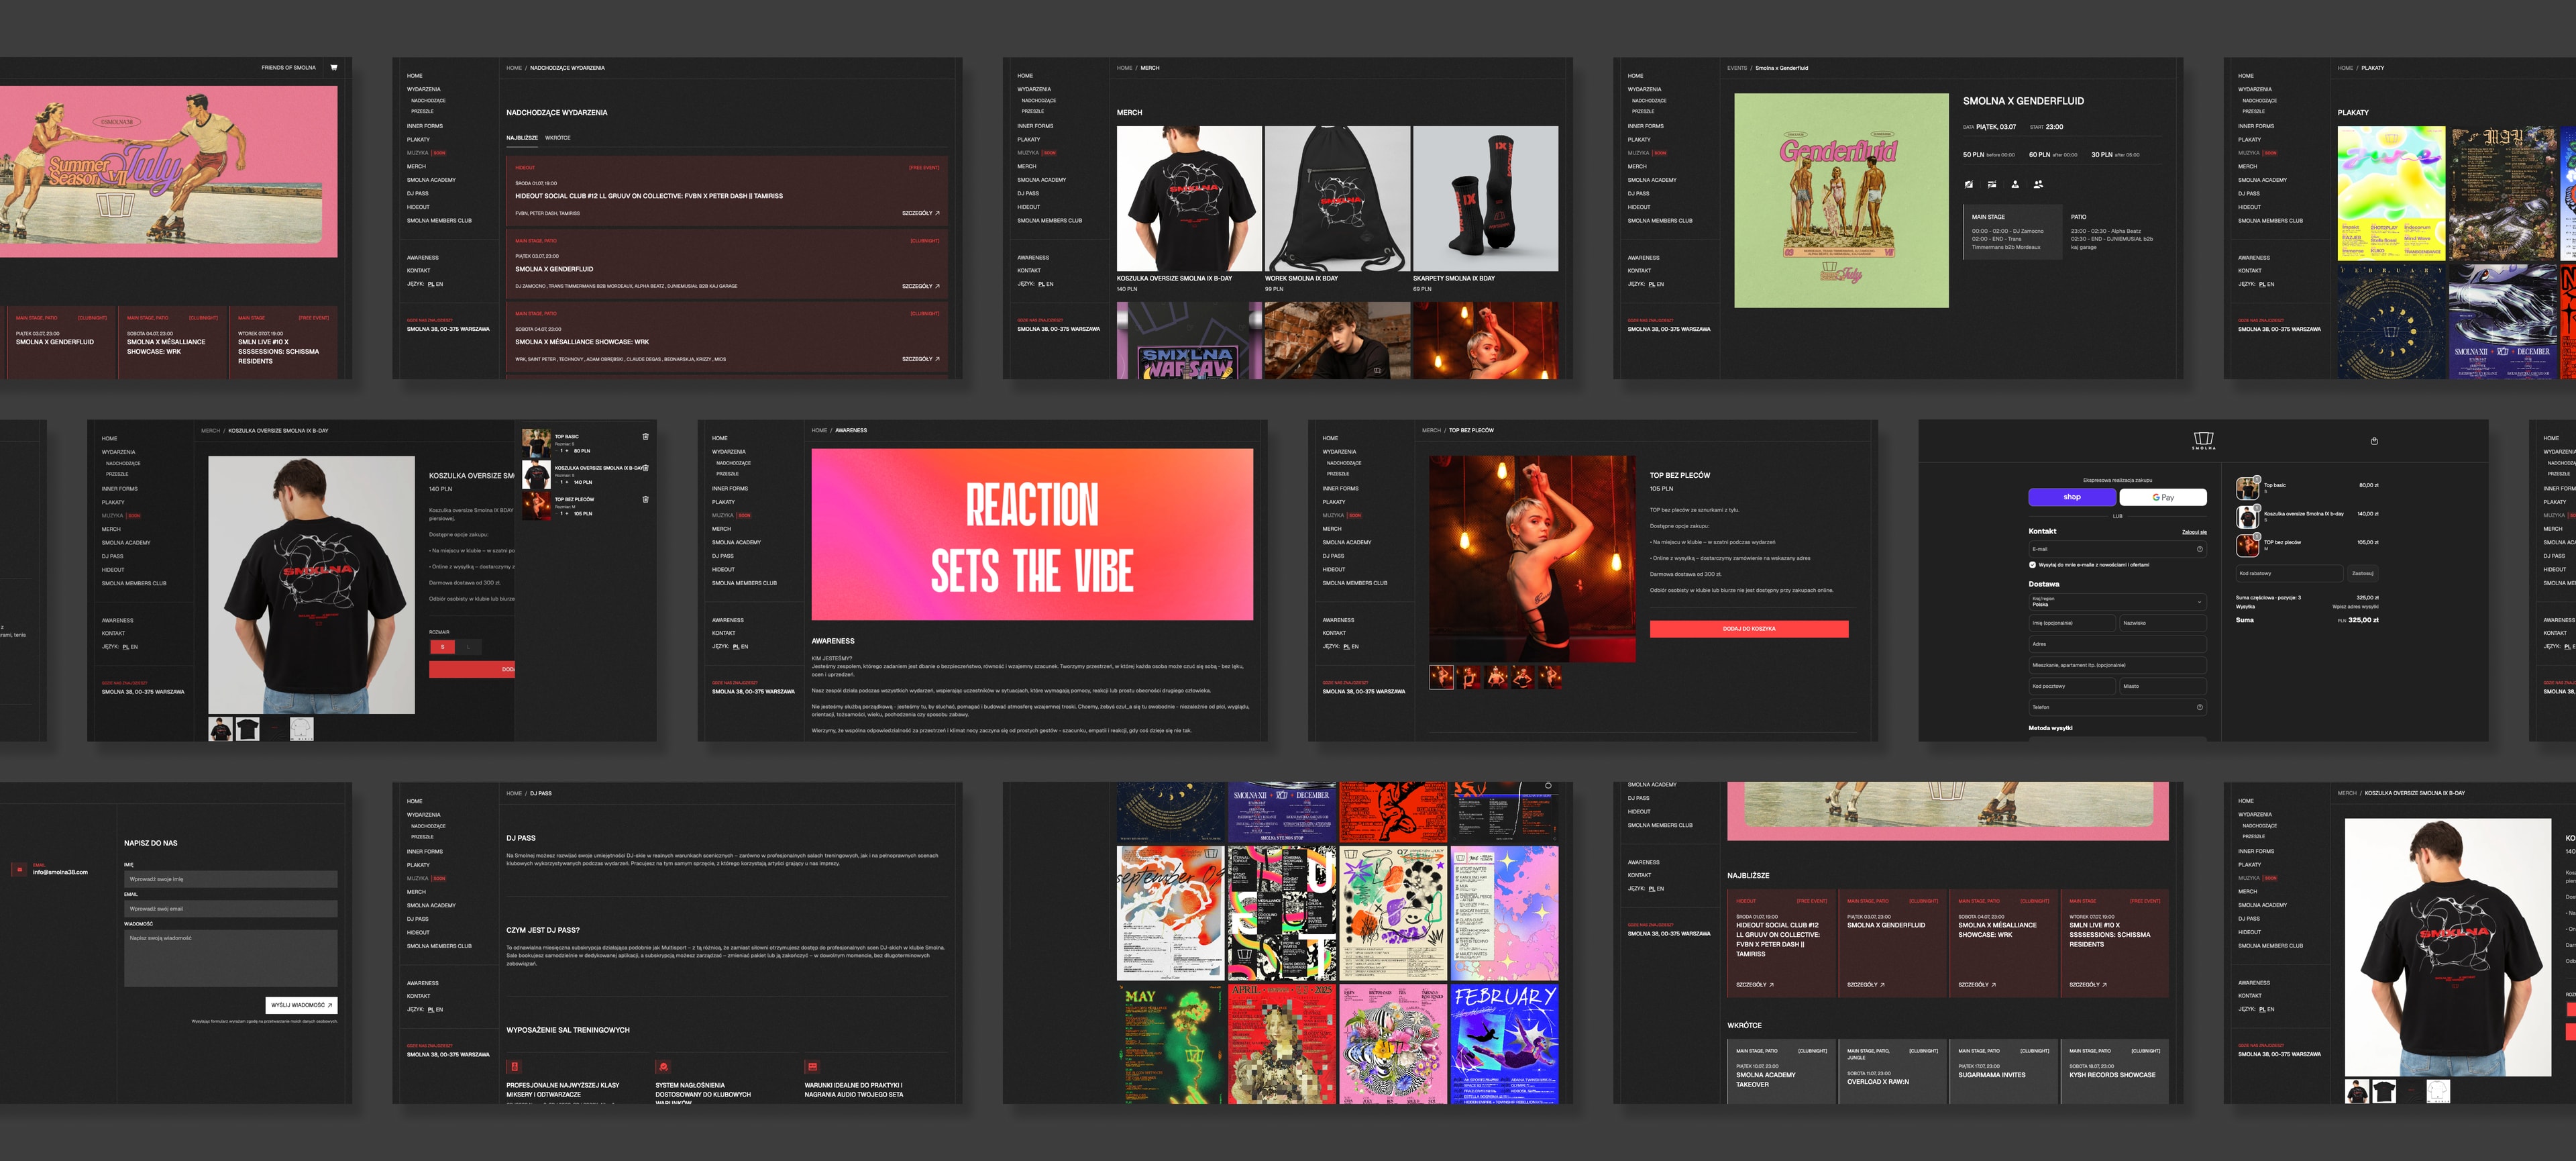The width and height of the screenshot is (2576, 1161).
Task: Open DJ Pass in the Awareness page sidebar
Action: (723, 556)
